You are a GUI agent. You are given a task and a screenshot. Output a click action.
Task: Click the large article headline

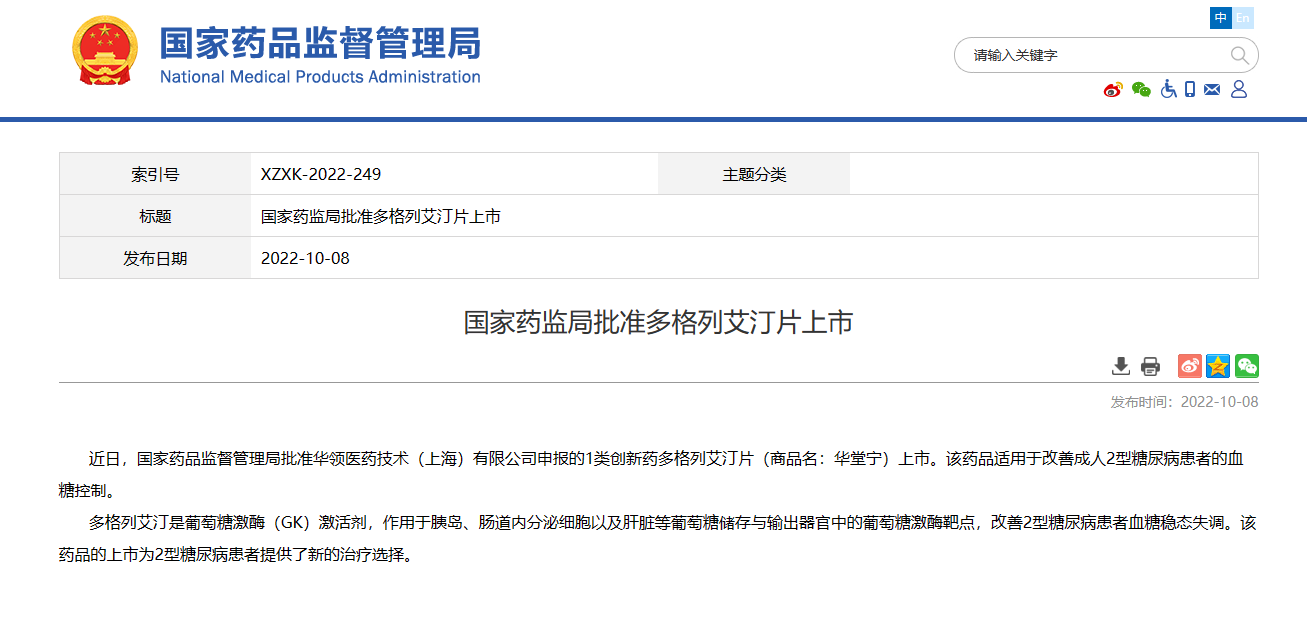tap(658, 322)
